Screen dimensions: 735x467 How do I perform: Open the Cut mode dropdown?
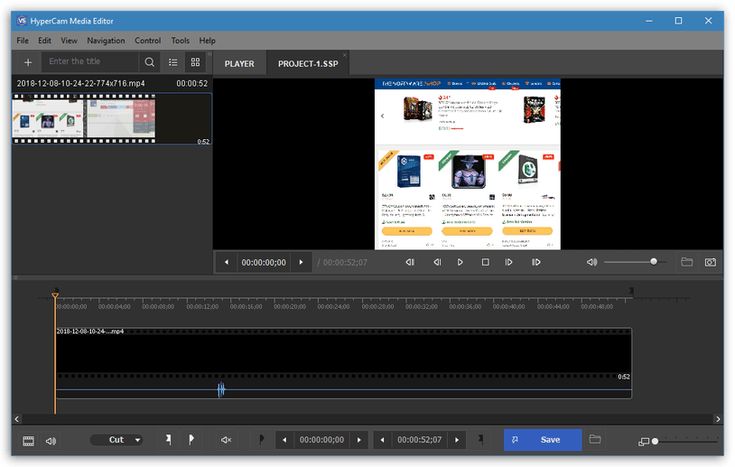(117, 440)
